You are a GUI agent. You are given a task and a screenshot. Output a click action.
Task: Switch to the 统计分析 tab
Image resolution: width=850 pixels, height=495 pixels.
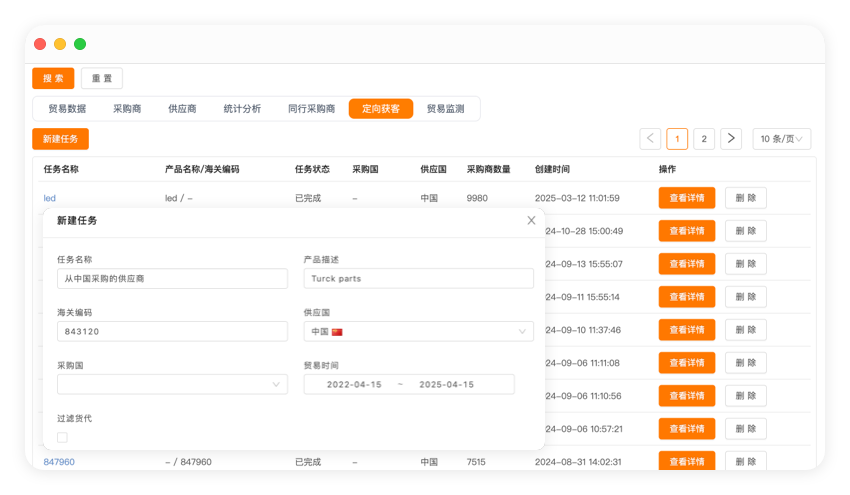[242, 109]
